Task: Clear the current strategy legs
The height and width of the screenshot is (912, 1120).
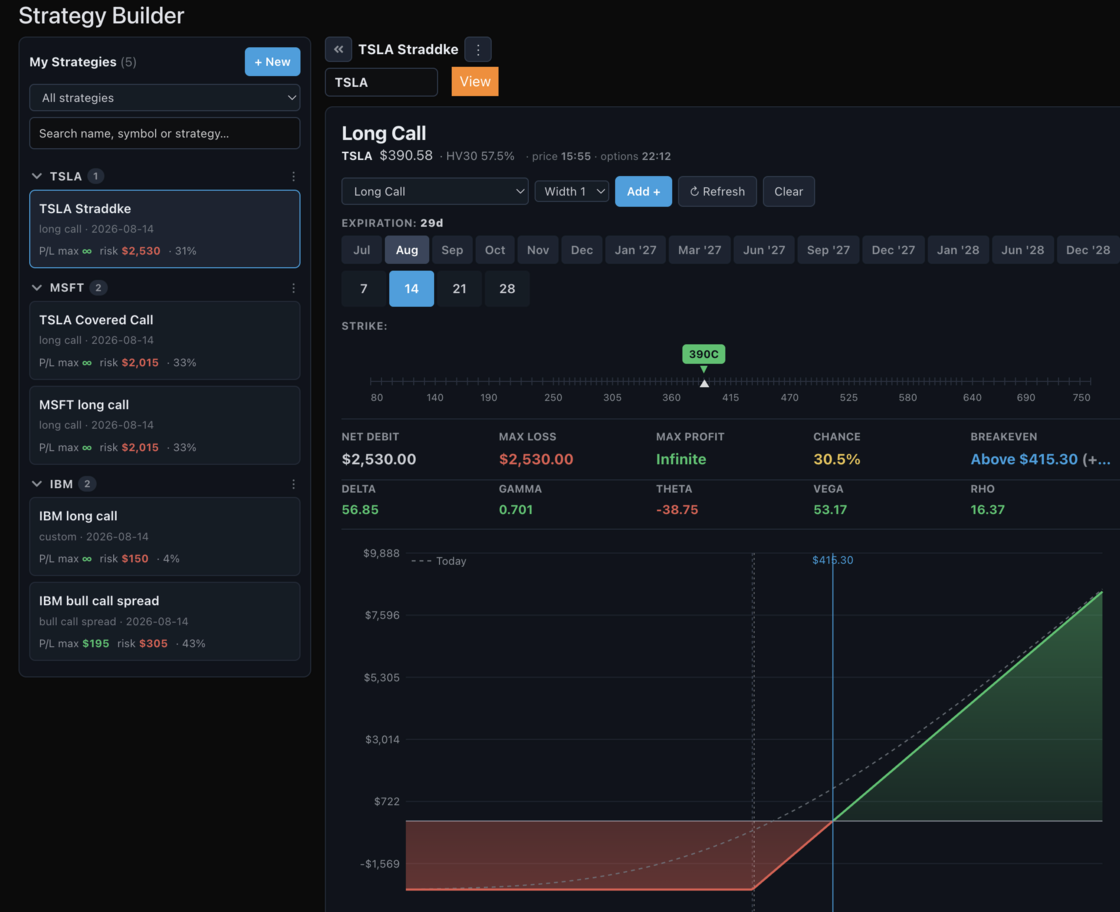Action: (x=789, y=191)
